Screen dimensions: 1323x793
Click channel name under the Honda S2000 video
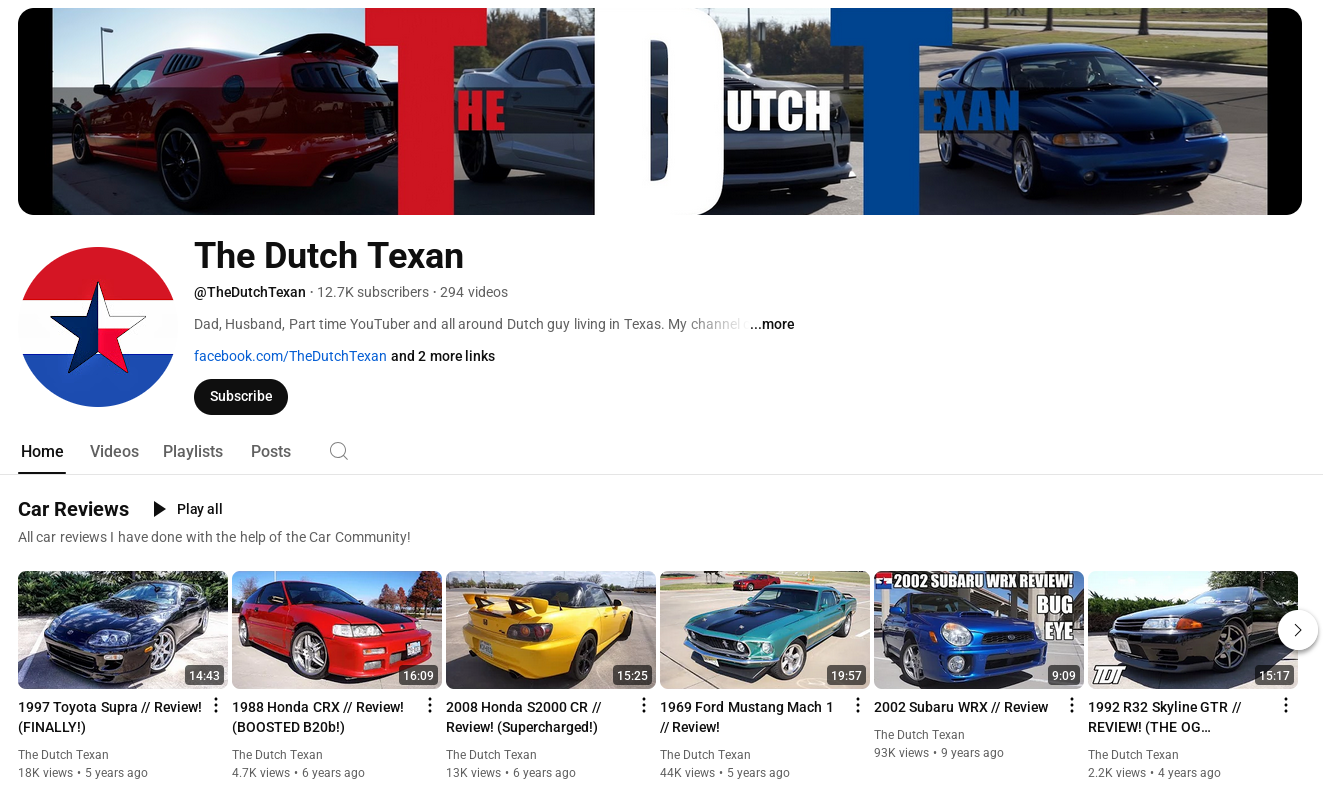click(491, 755)
